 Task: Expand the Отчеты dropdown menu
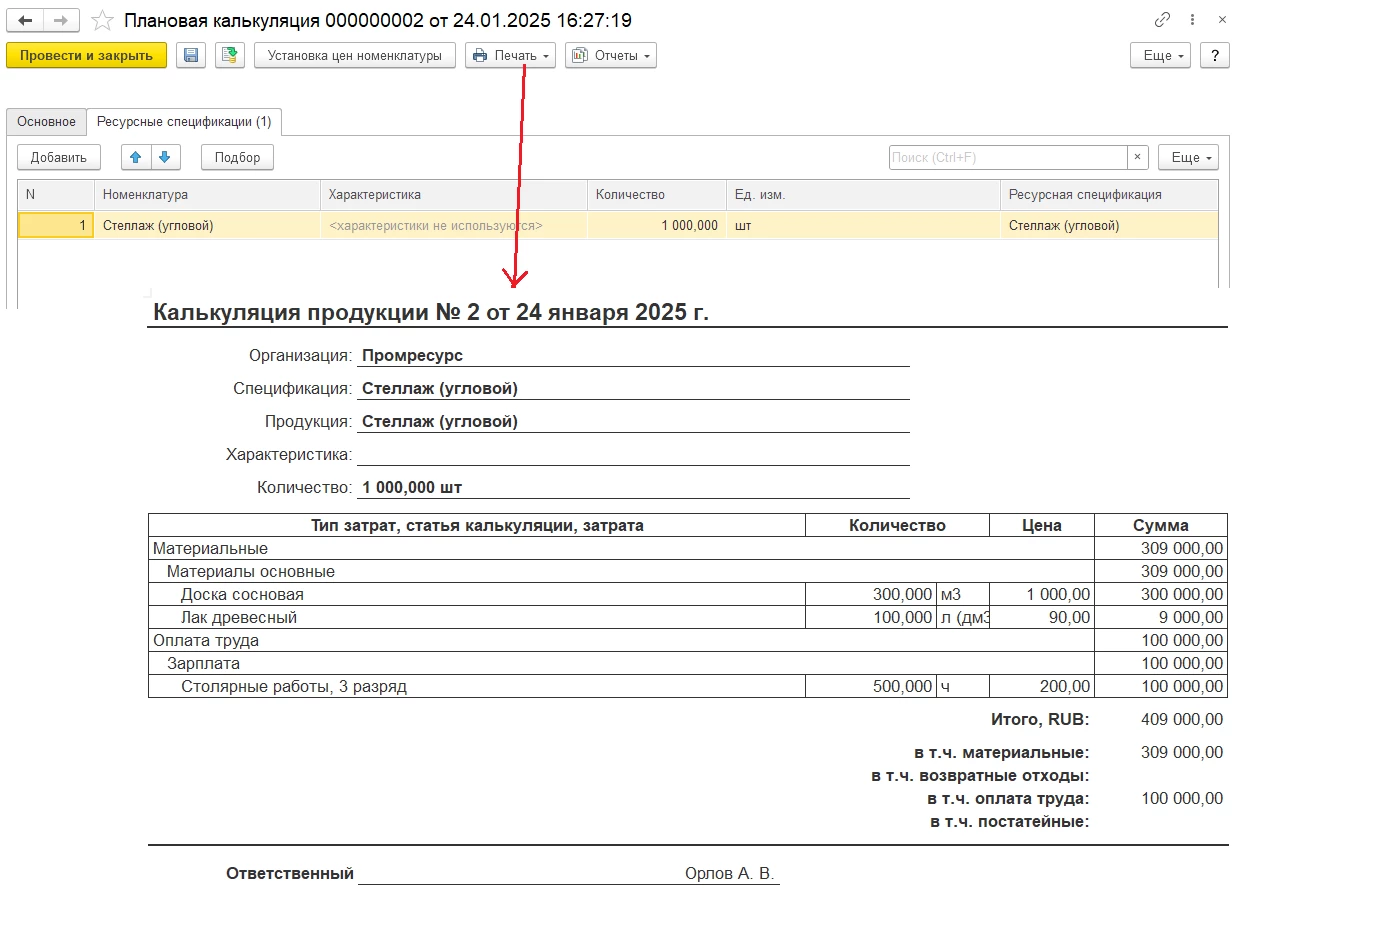[610, 56]
